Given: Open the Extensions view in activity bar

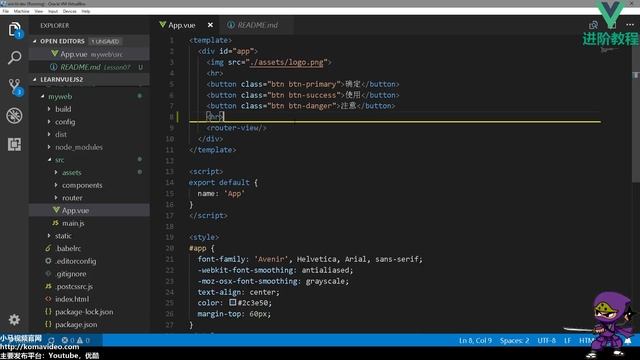Looking at the screenshot, I should click(14, 144).
